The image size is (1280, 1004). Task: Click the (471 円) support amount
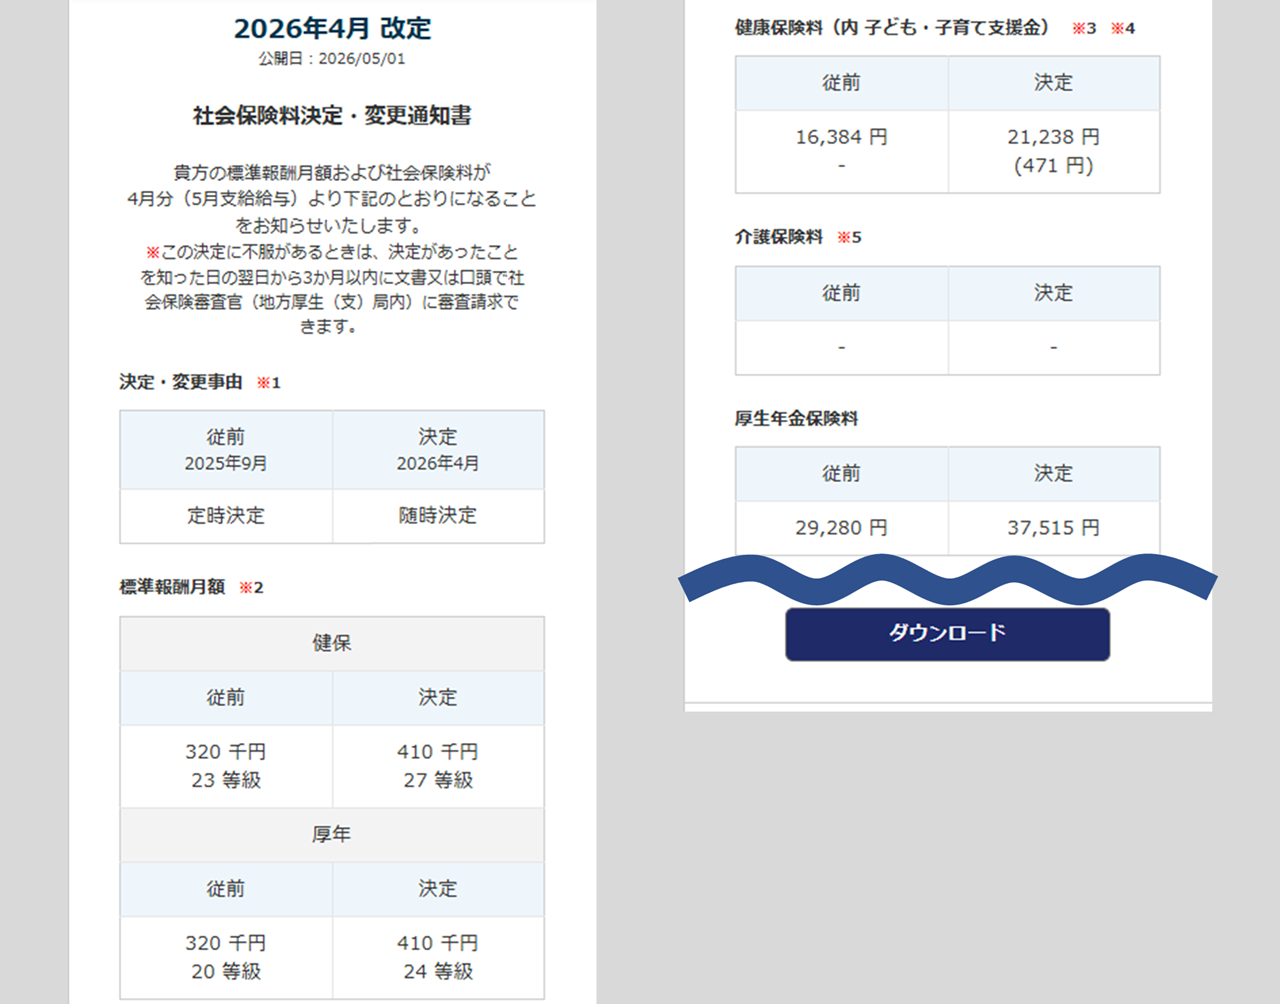1054,166
